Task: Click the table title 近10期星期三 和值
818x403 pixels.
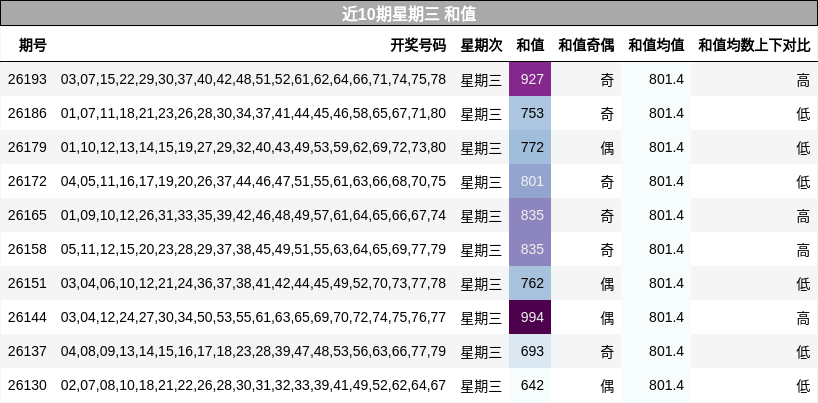Action: [x=409, y=14]
